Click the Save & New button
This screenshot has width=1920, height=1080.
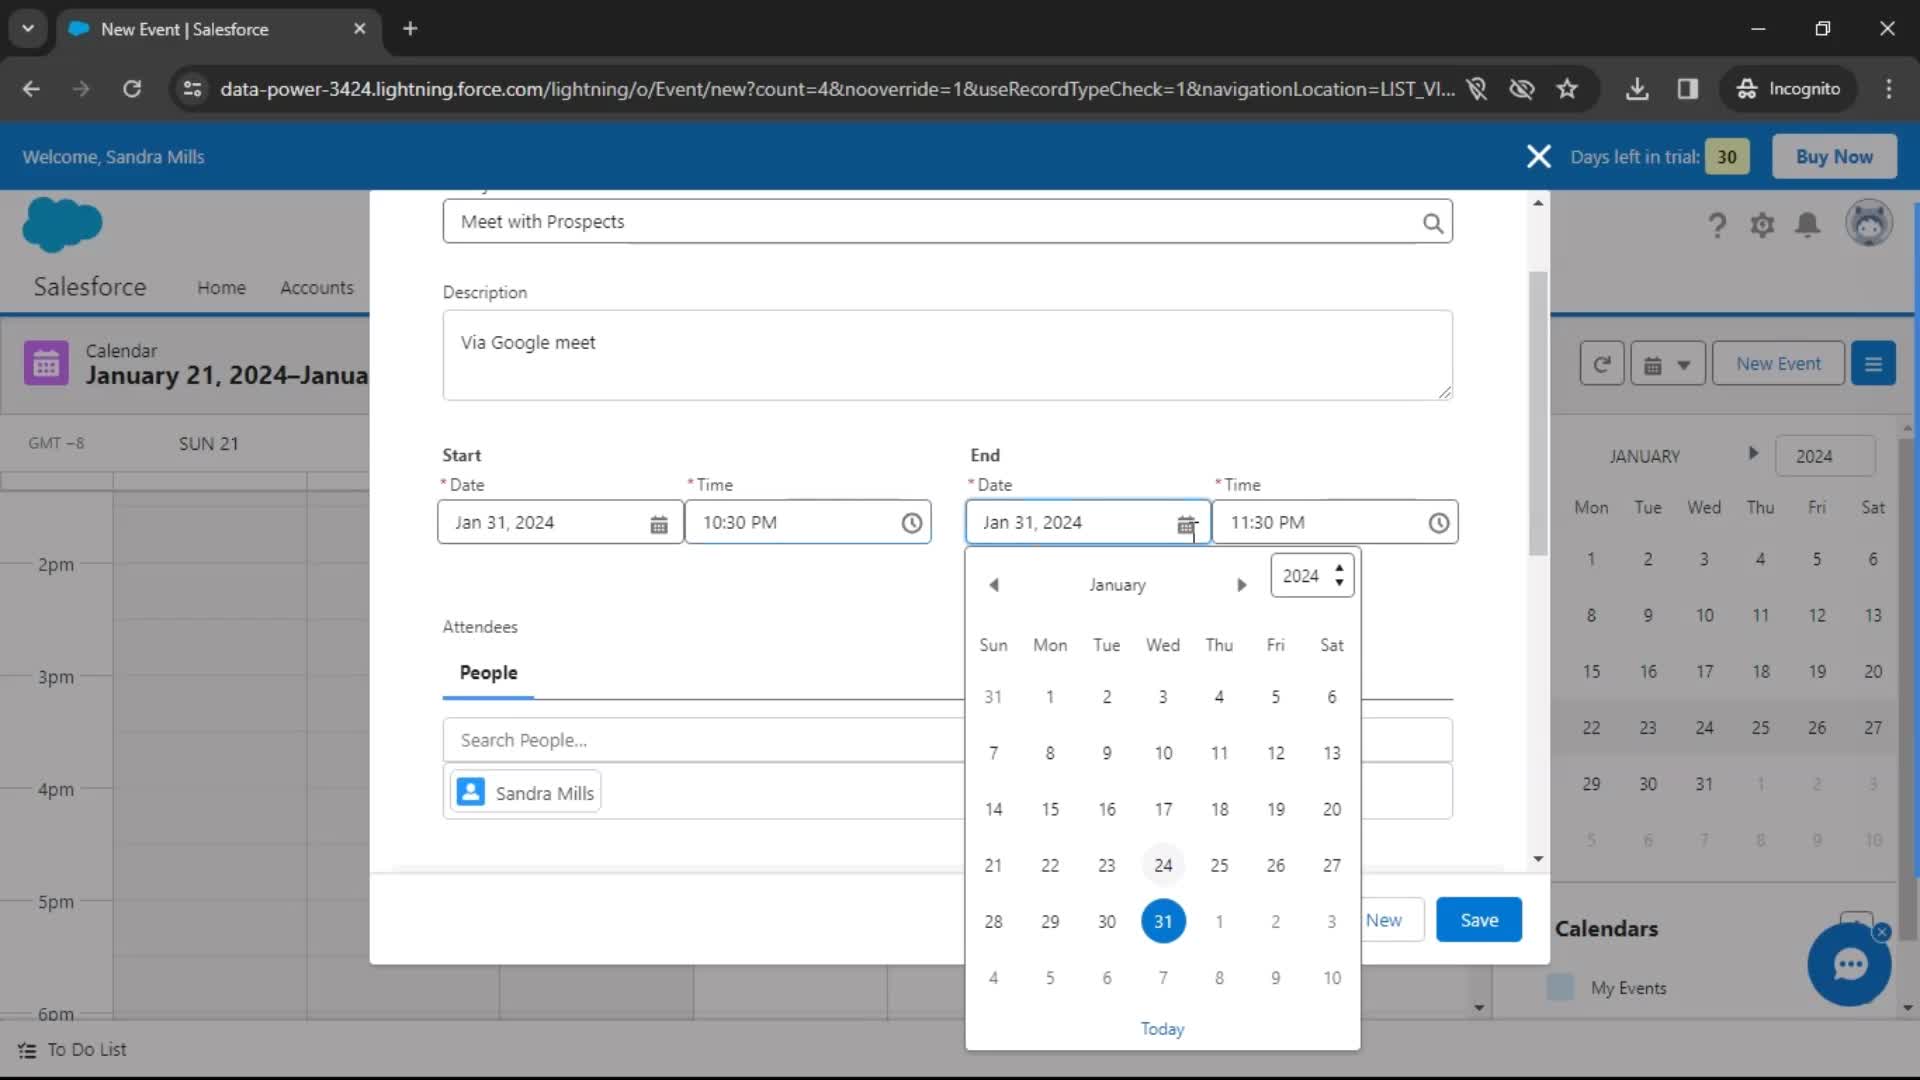pyautogui.click(x=1392, y=920)
